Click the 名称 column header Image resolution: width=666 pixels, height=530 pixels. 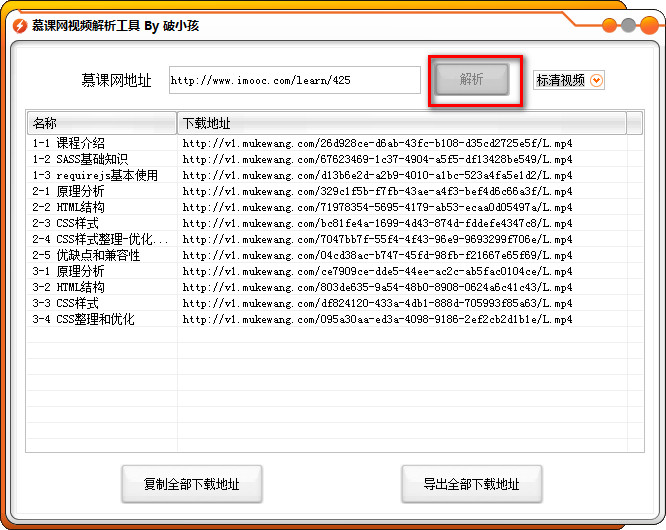pyautogui.click(x=102, y=123)
